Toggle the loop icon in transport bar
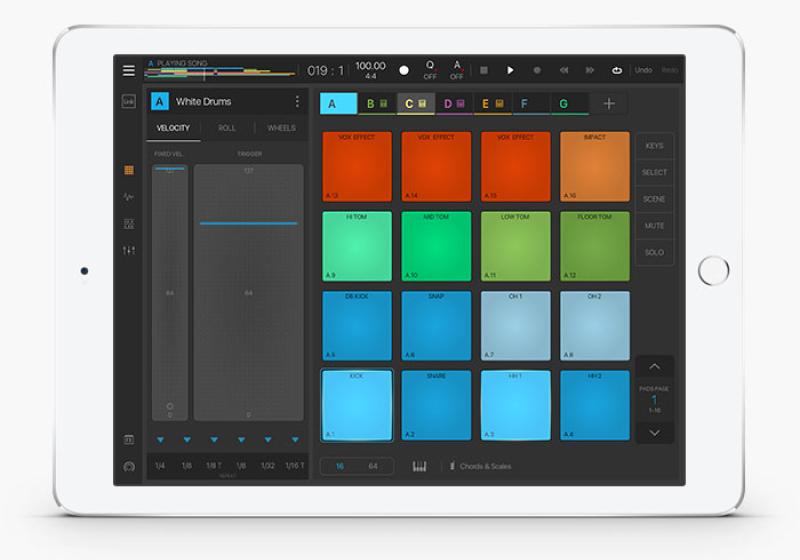 617,70
